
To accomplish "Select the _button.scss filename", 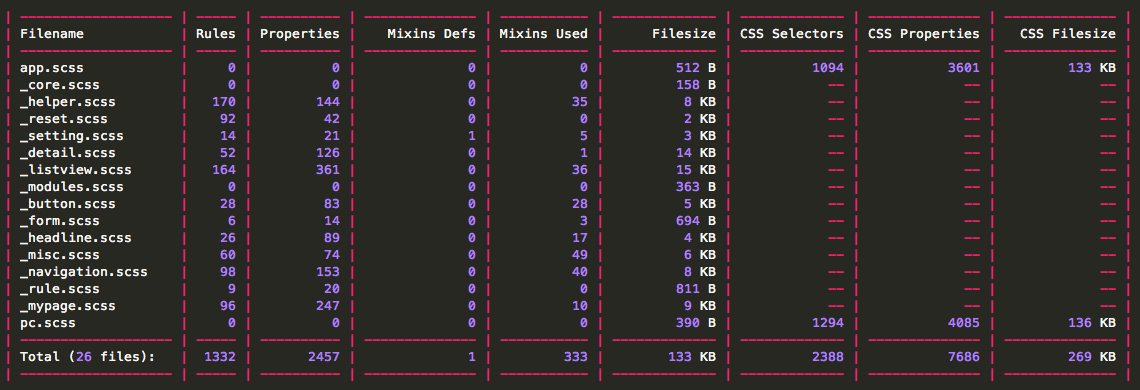I will [x=68, y=204].
